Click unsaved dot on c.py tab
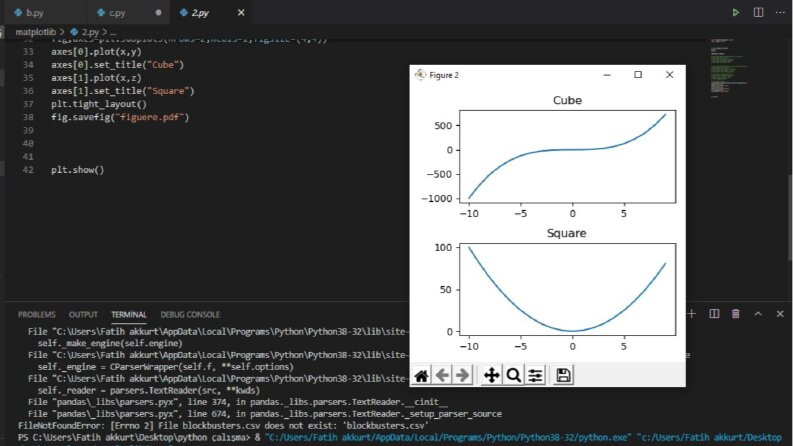Screen dimensions: 793x446 tap(158, 13)
